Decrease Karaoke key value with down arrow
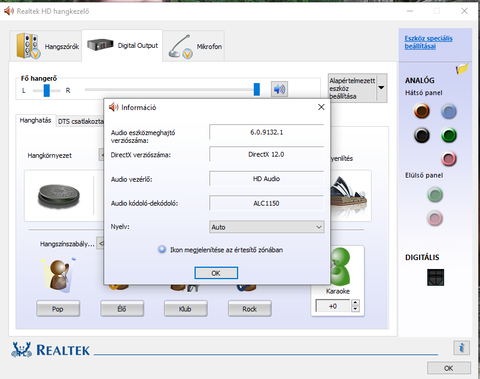Viewport: 480px width, 379px height. pyautogui.click(x=355, y=309)
